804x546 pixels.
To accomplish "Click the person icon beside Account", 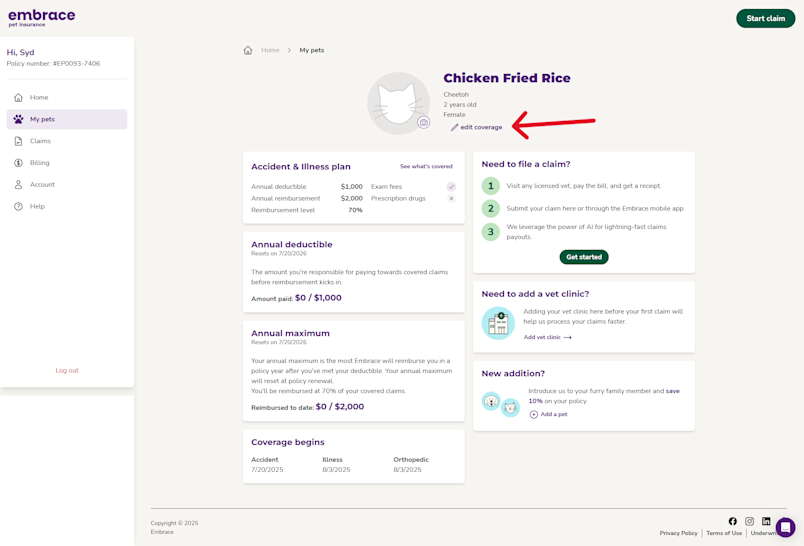I will point(18,185).
